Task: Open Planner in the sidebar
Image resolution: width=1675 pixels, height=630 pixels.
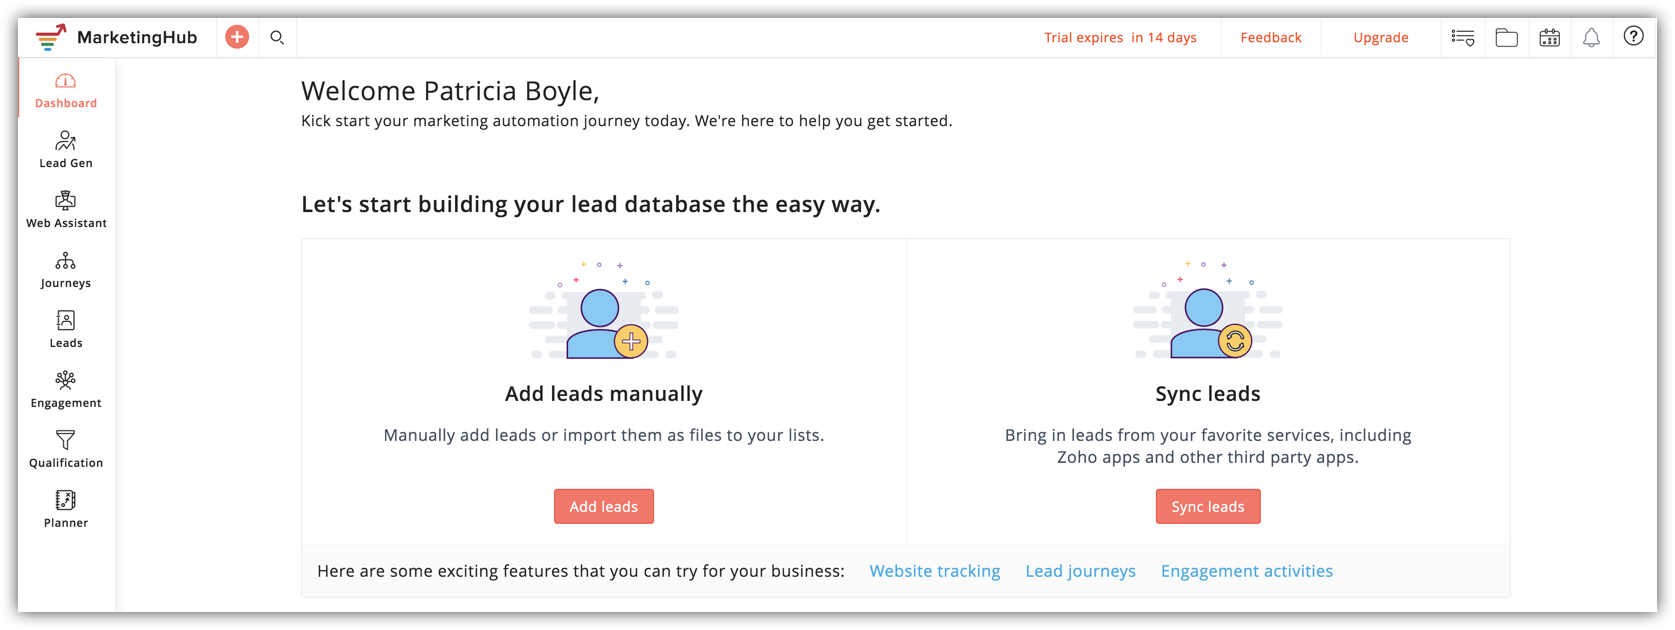Action: coord(66,510)
